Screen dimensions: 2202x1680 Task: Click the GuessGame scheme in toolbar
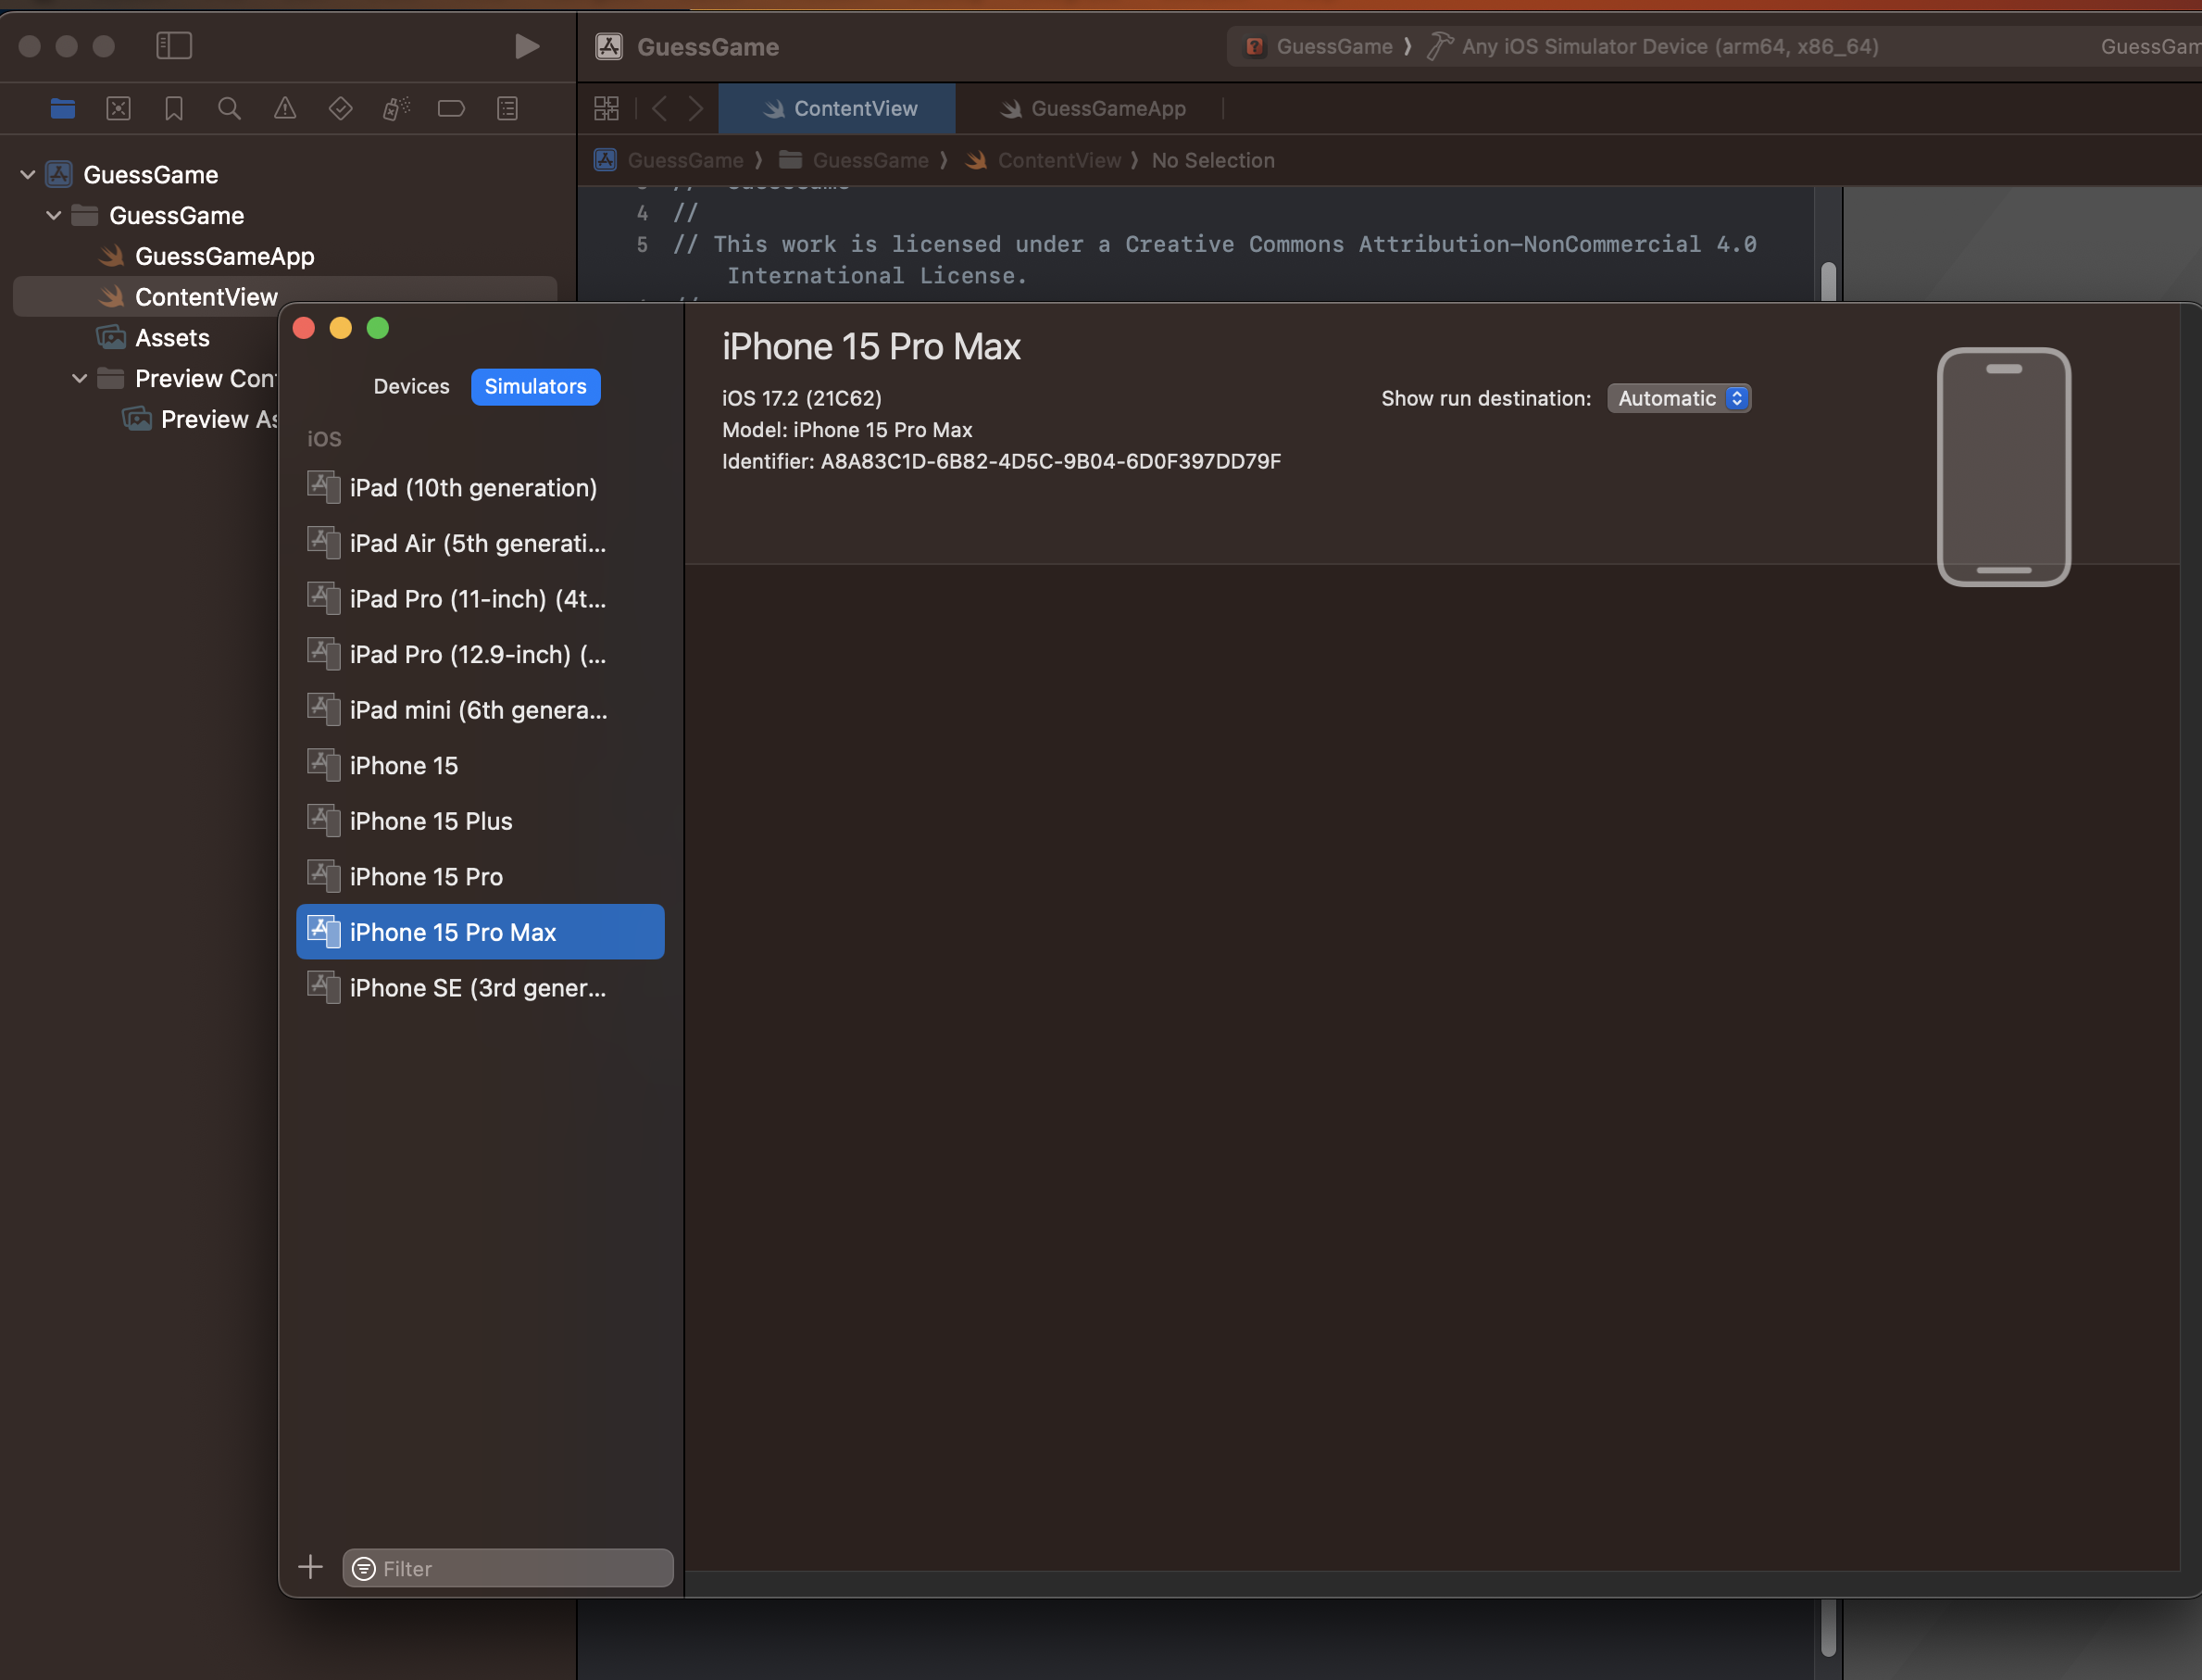tap(1319, 47)
